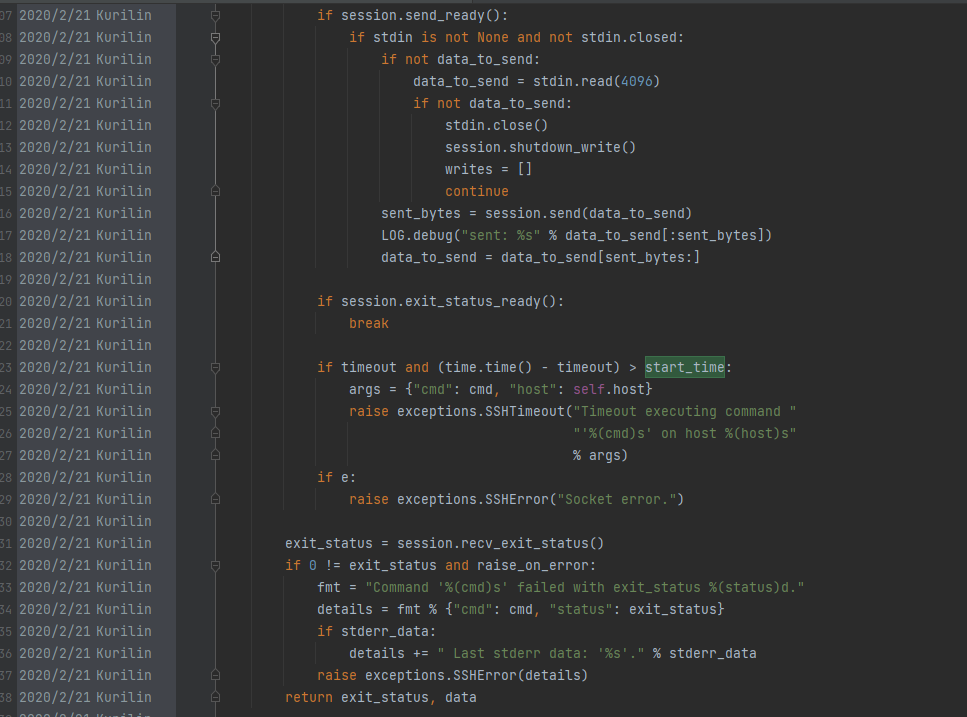The image size is (967, 717).
Task: Click the 'continue' keyword
Action: pyautogui.click(x=477, y=192)
